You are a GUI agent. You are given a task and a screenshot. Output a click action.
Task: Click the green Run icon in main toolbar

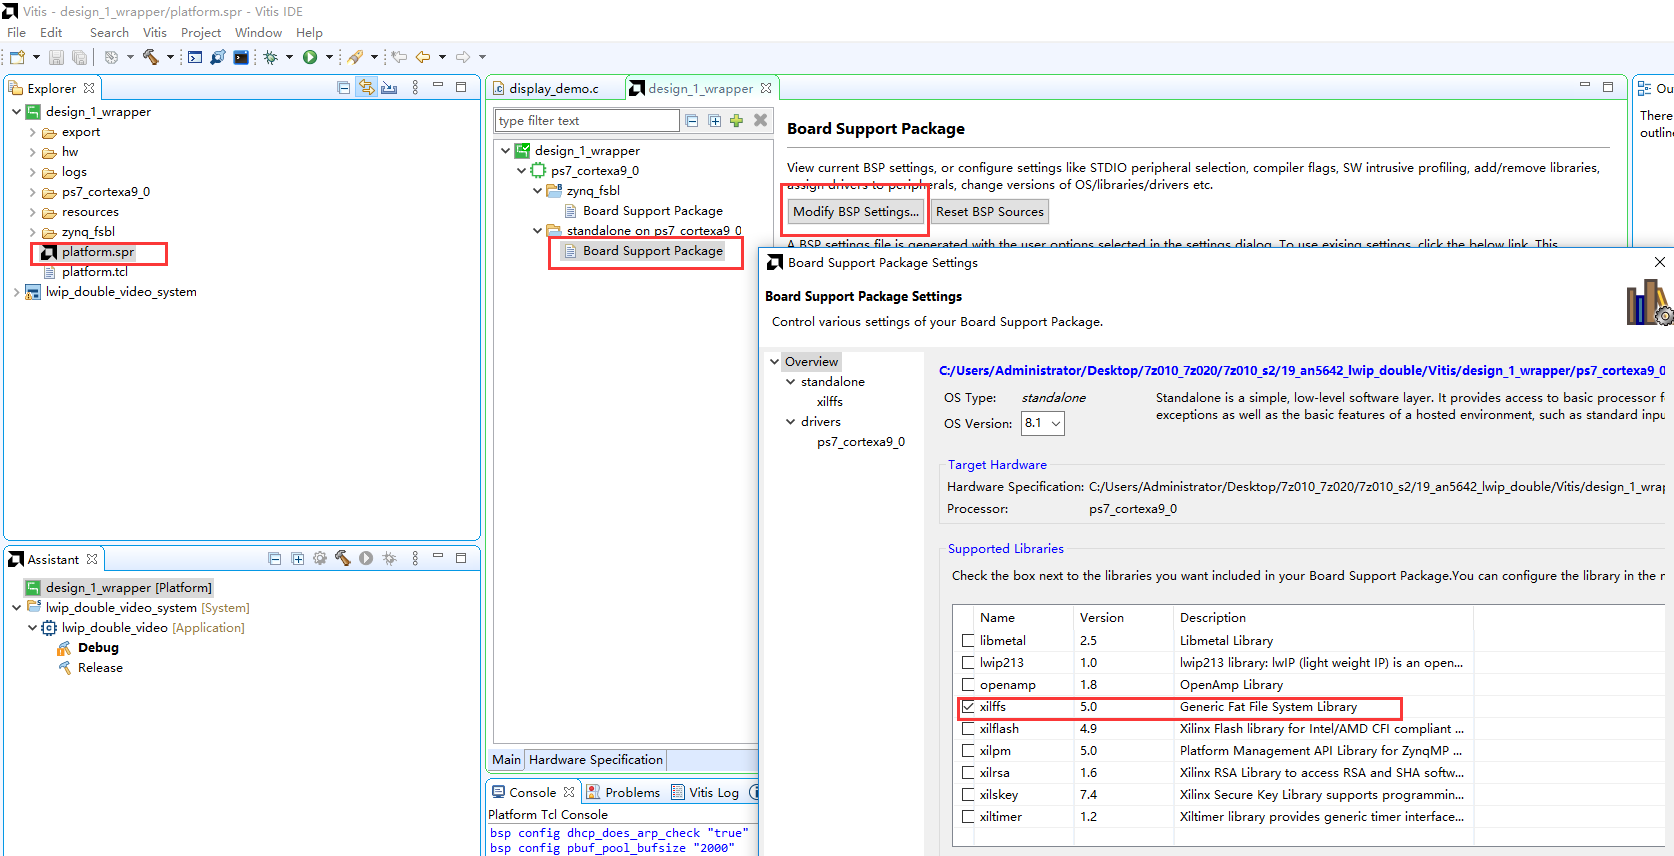point(310,57)
